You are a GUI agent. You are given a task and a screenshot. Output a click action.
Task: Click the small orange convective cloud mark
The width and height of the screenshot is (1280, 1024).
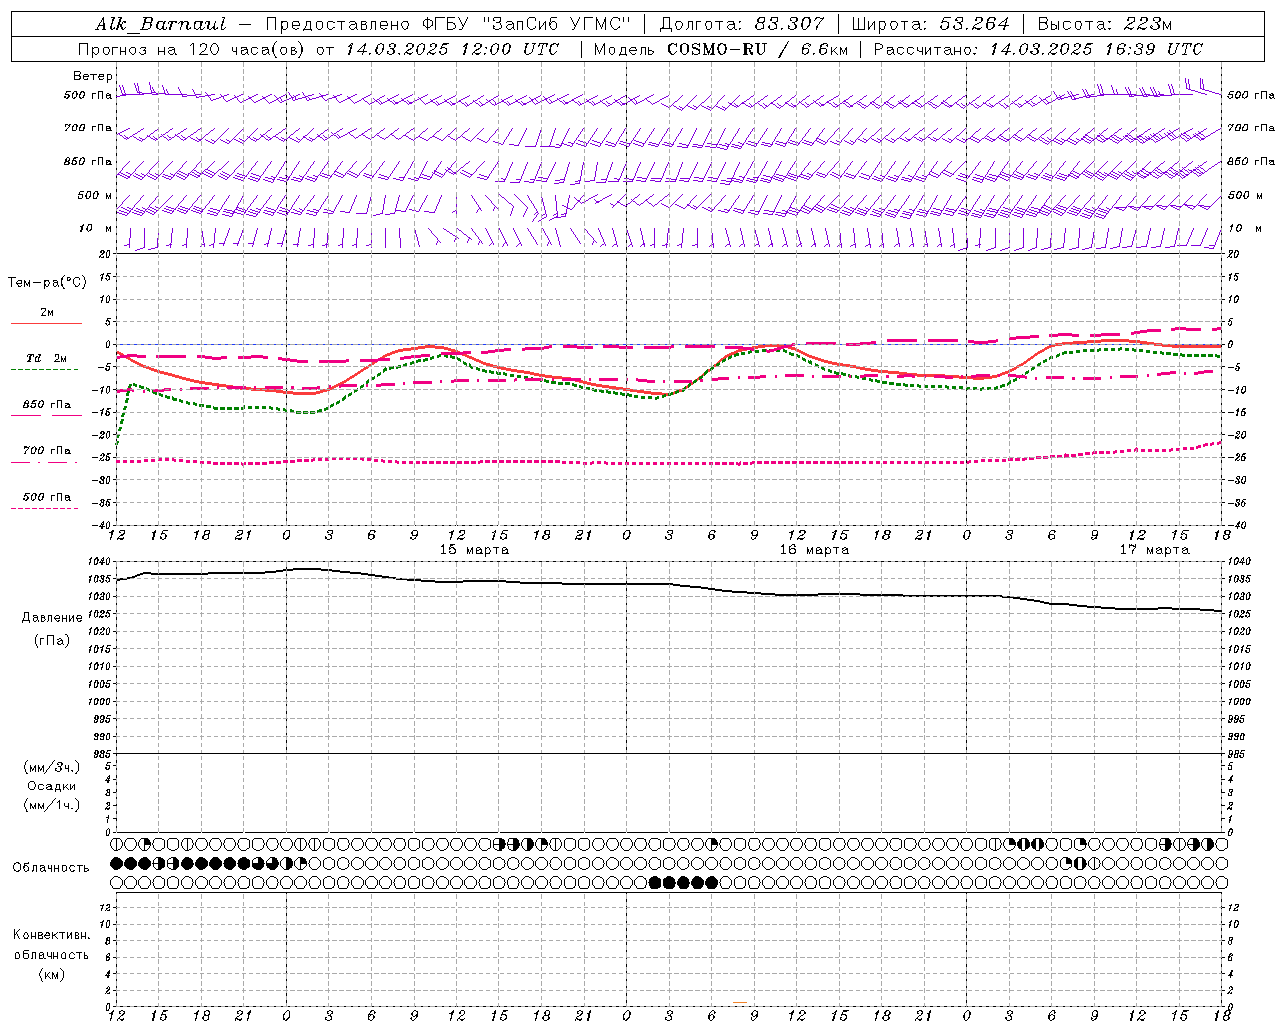740,1002
